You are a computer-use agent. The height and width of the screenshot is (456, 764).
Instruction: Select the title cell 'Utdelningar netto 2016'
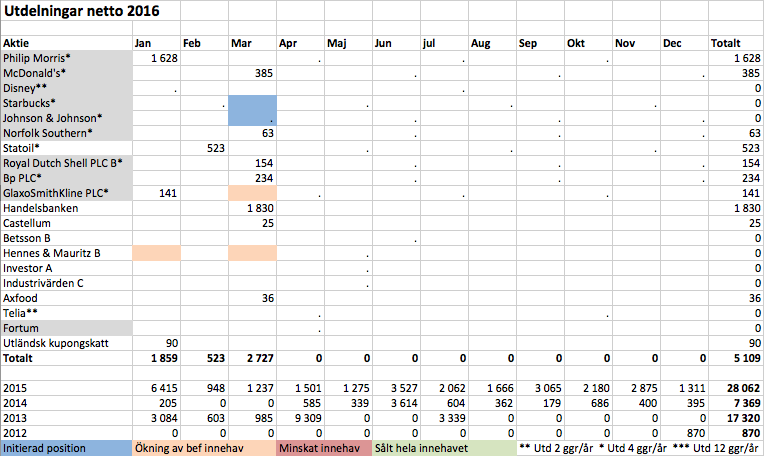point(91,11)
